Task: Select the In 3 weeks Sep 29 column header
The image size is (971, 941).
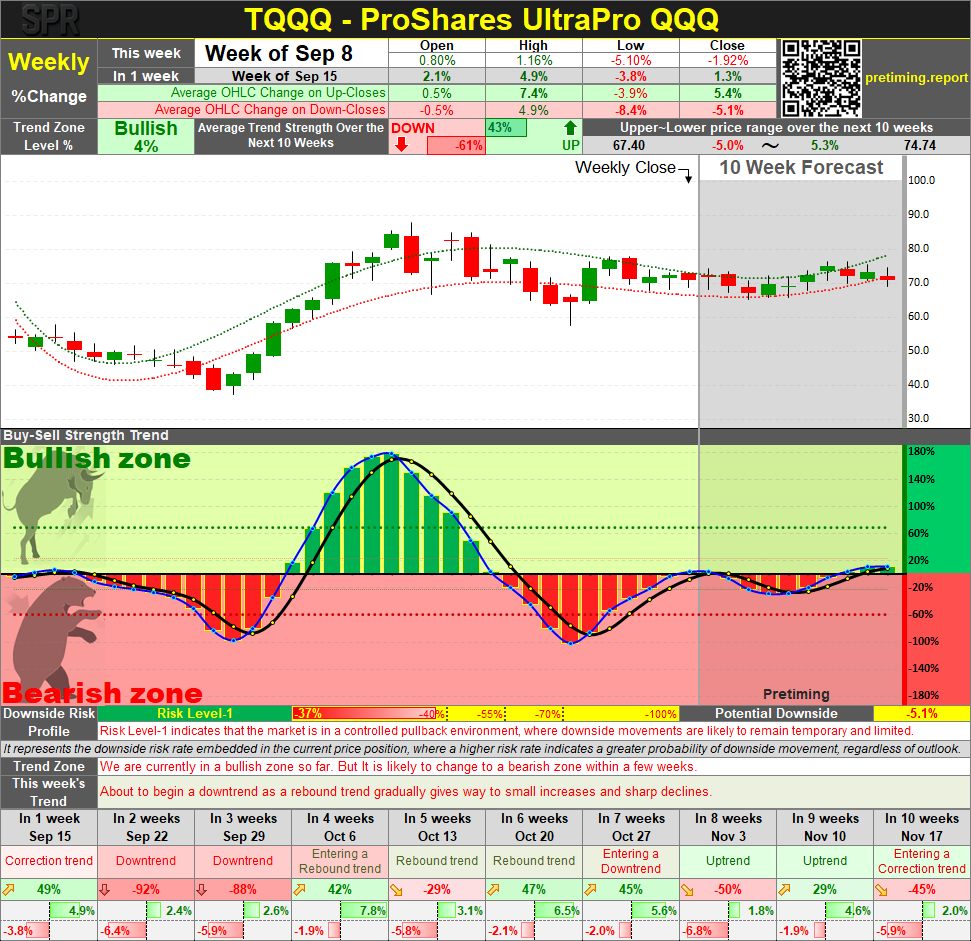Action: [243, 827]
